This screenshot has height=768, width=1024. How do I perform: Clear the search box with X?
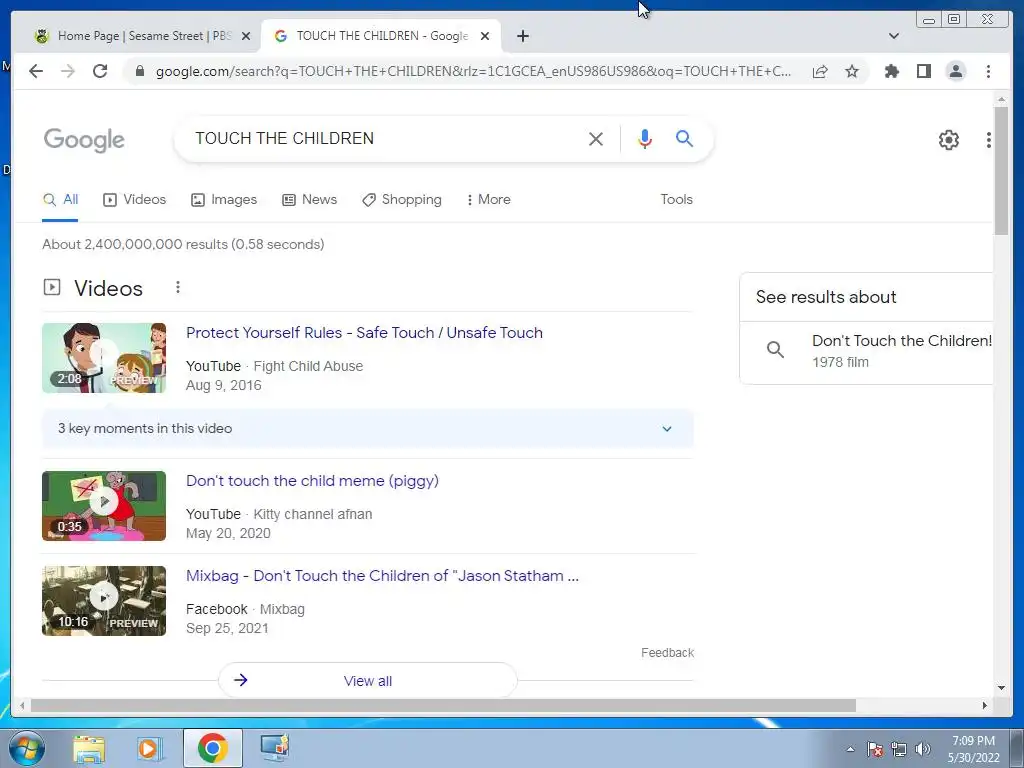(x=595, y=138)
